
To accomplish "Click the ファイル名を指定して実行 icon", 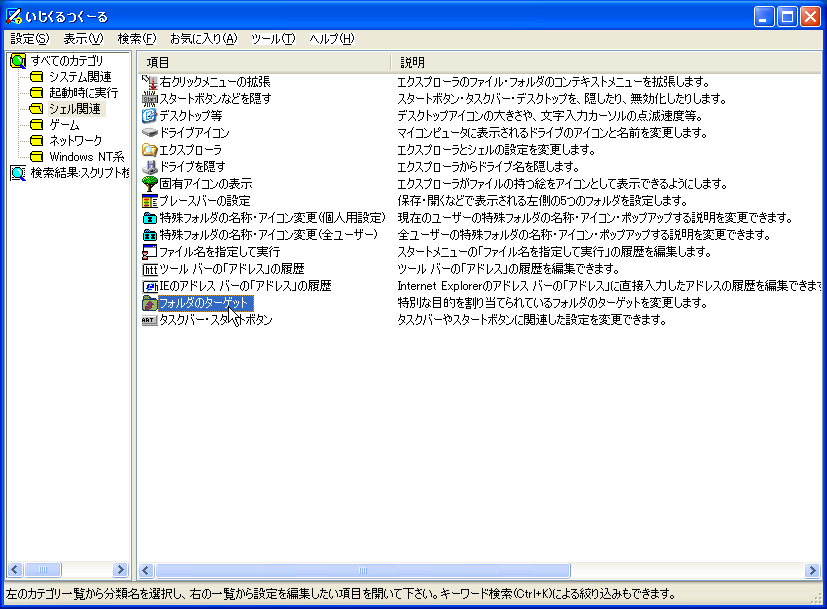I will (150, 252).
